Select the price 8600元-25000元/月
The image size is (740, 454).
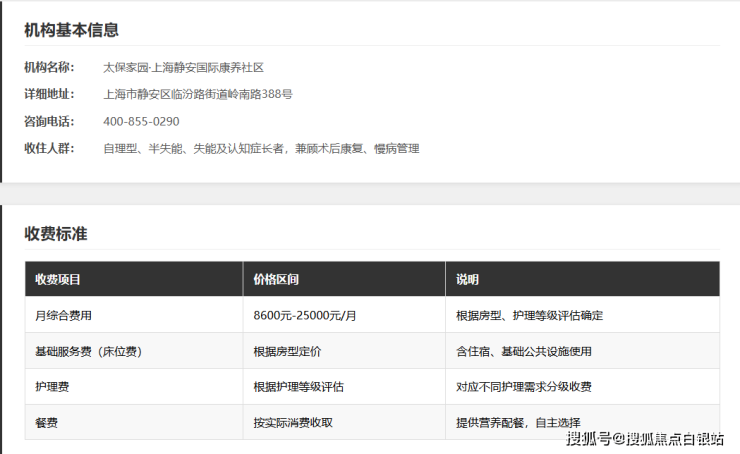(305, 316)
